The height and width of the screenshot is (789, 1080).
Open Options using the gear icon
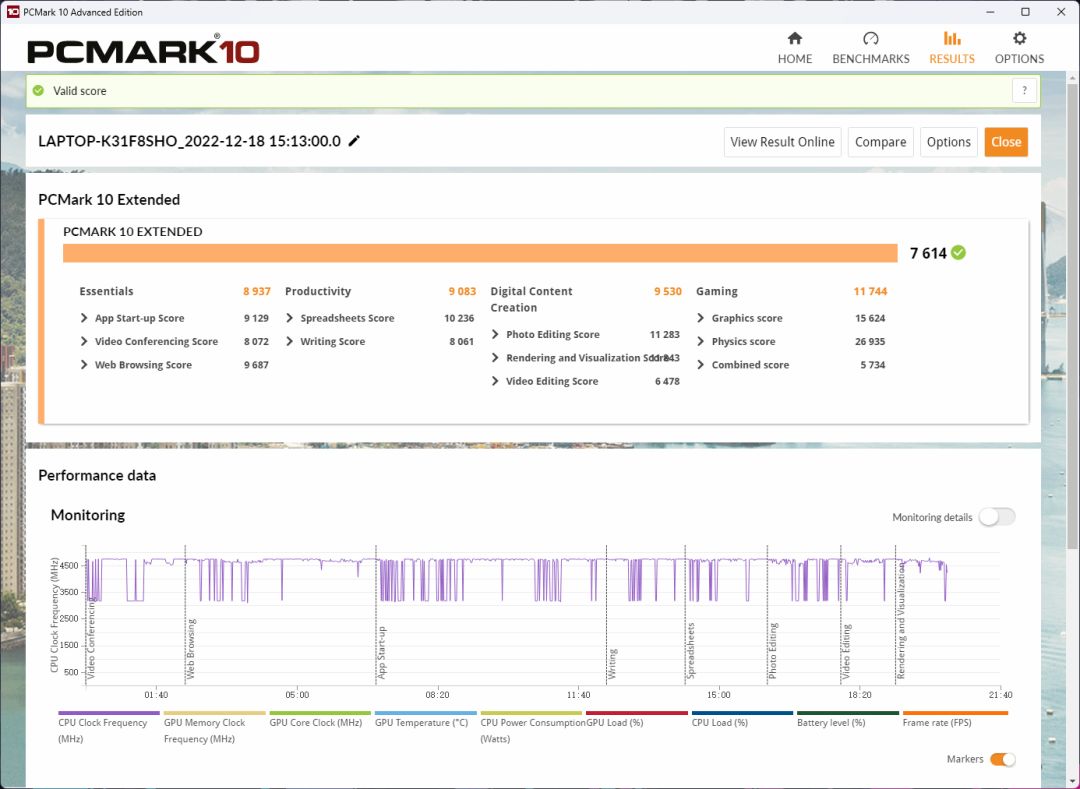[1019, 39]
